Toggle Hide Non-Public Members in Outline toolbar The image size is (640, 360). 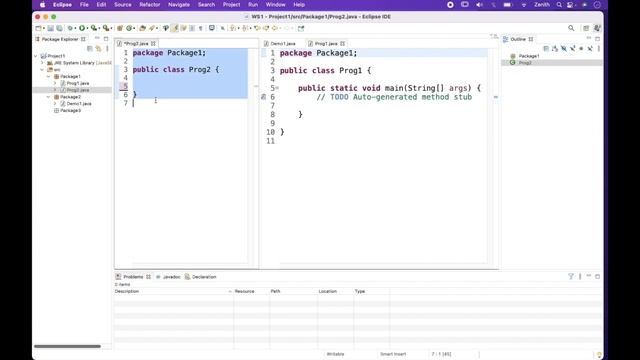[x=581, y=49]
